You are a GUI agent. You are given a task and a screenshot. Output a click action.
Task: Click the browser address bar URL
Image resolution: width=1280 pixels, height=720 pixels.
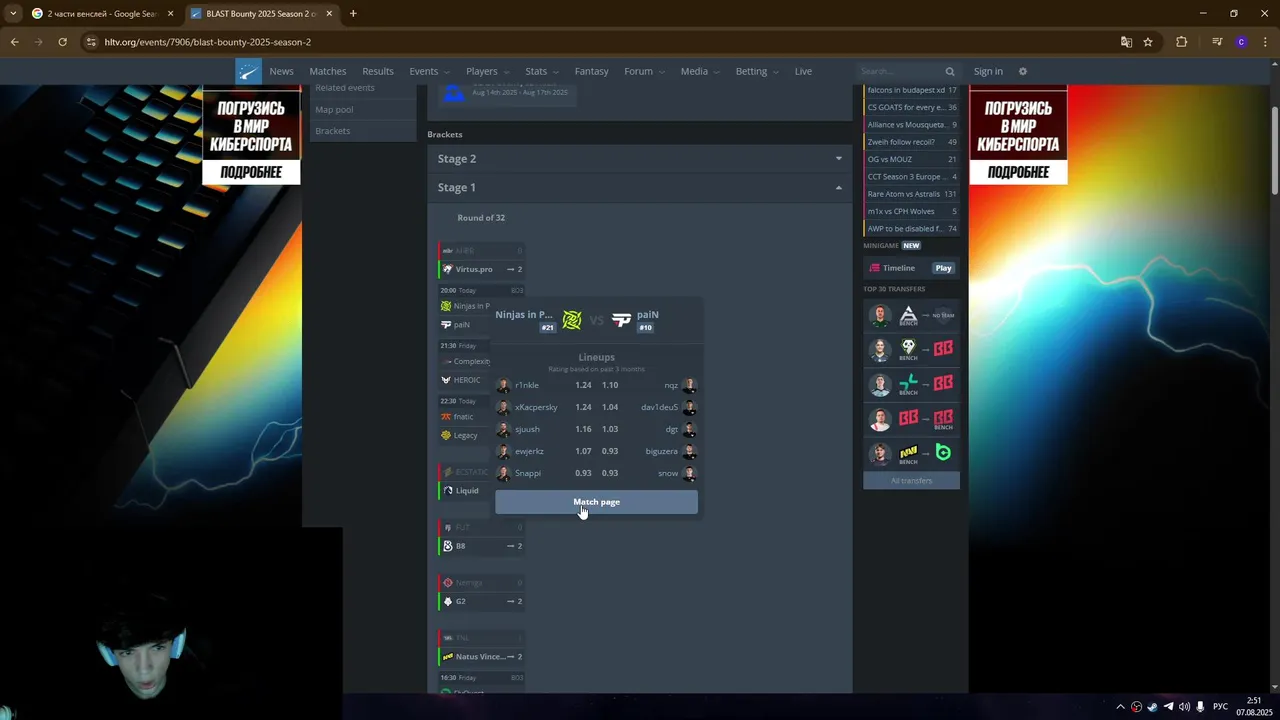208,42
